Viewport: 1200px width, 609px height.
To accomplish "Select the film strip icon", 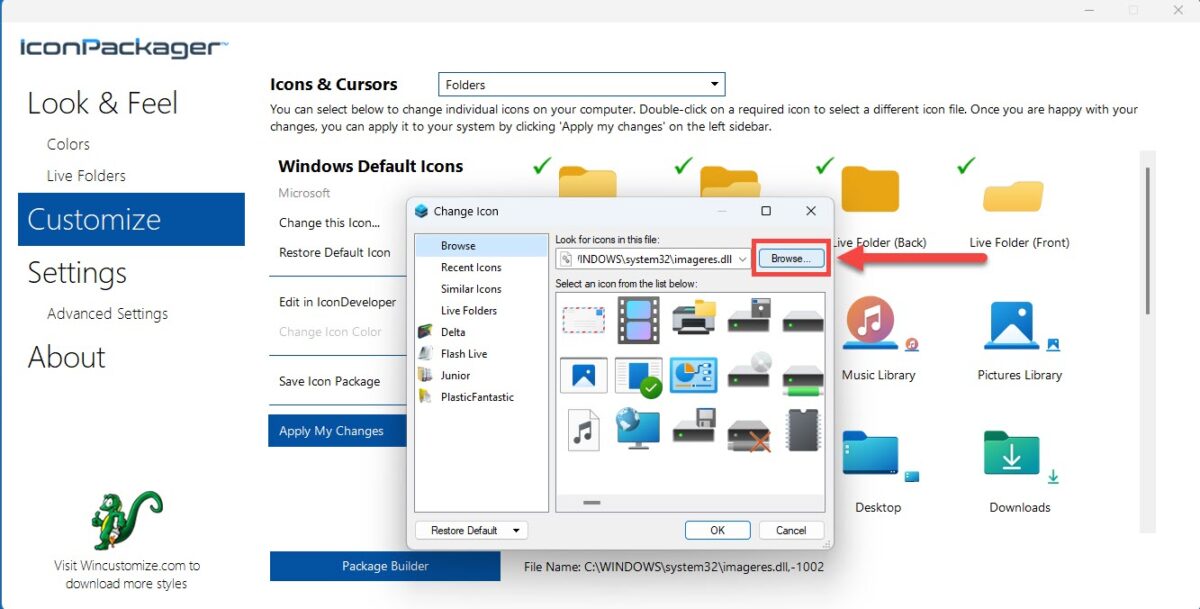I will 638,319.
